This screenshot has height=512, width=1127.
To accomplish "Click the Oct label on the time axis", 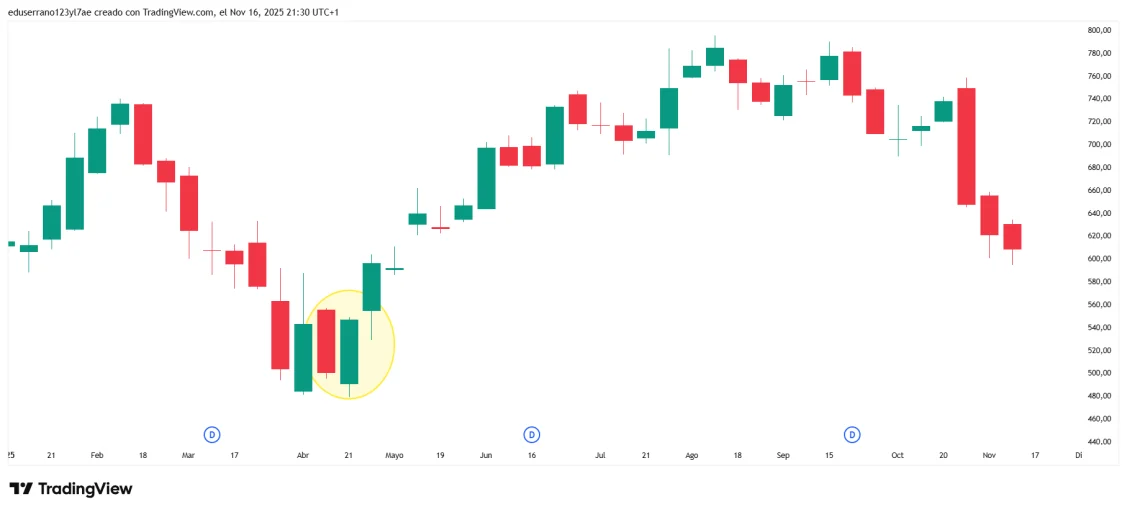I will coord(897,456).
